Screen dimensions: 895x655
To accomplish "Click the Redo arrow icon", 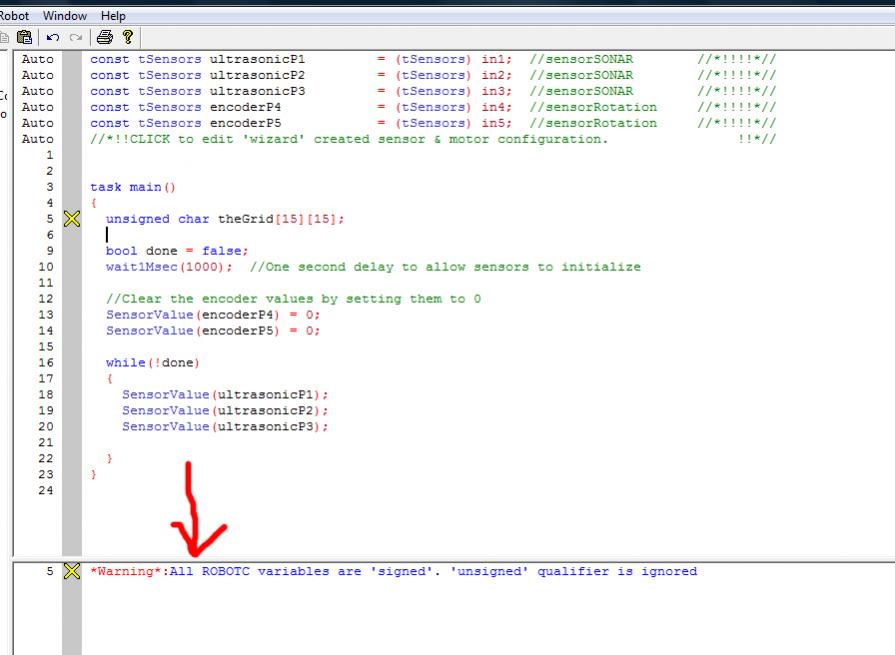I will [x=75, y=38].
